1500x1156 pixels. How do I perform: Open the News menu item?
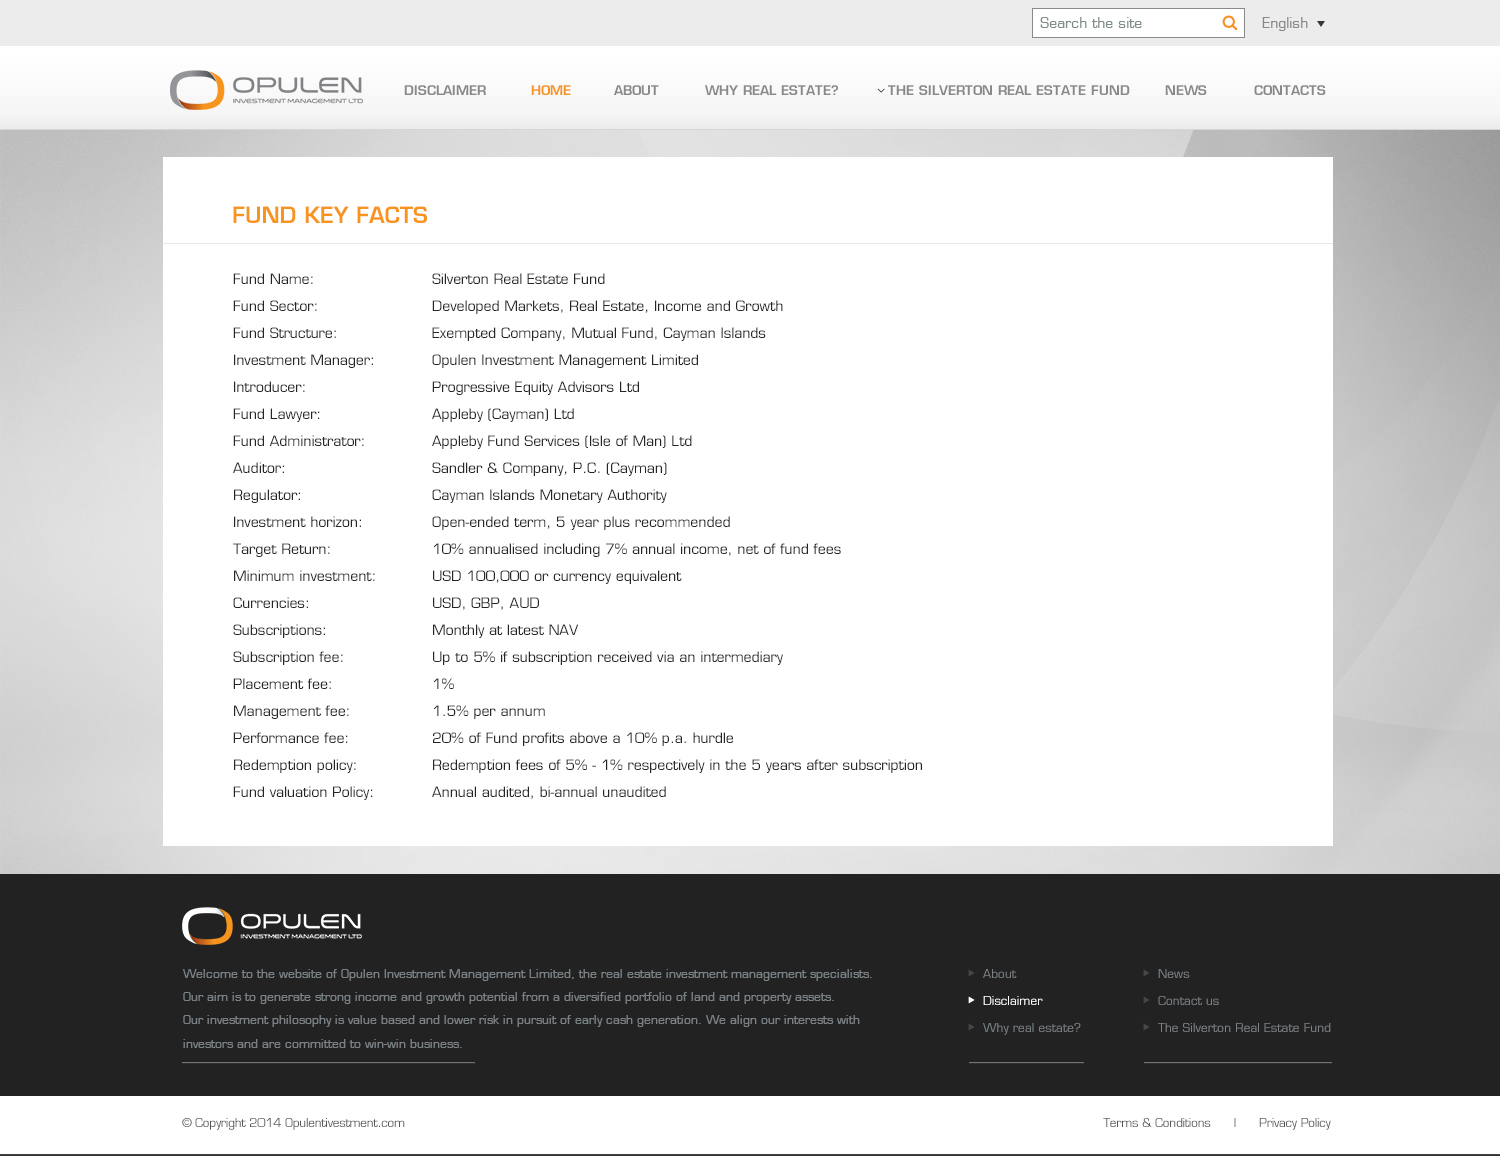pos(1186,90)
